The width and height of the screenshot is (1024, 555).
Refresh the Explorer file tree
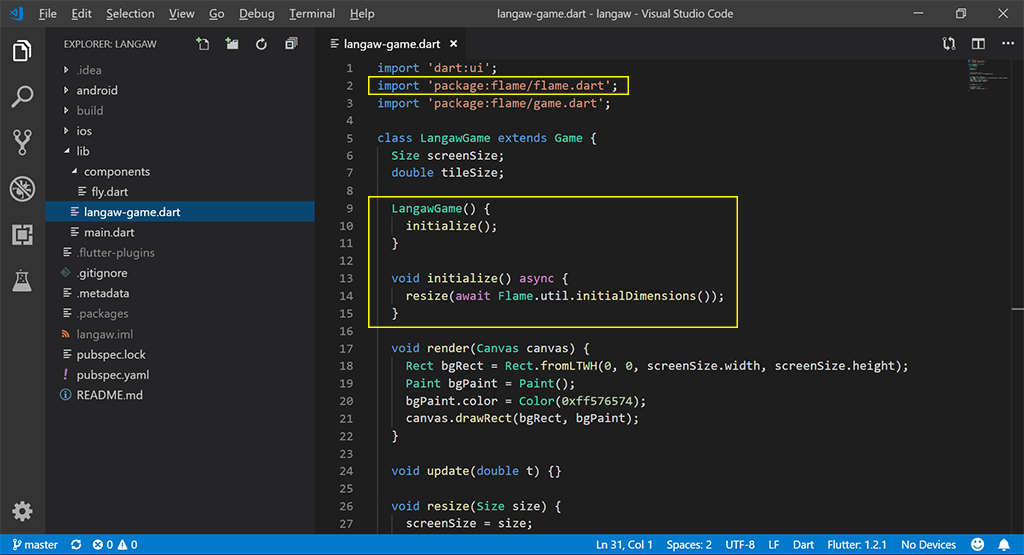(x=261, y=44)
